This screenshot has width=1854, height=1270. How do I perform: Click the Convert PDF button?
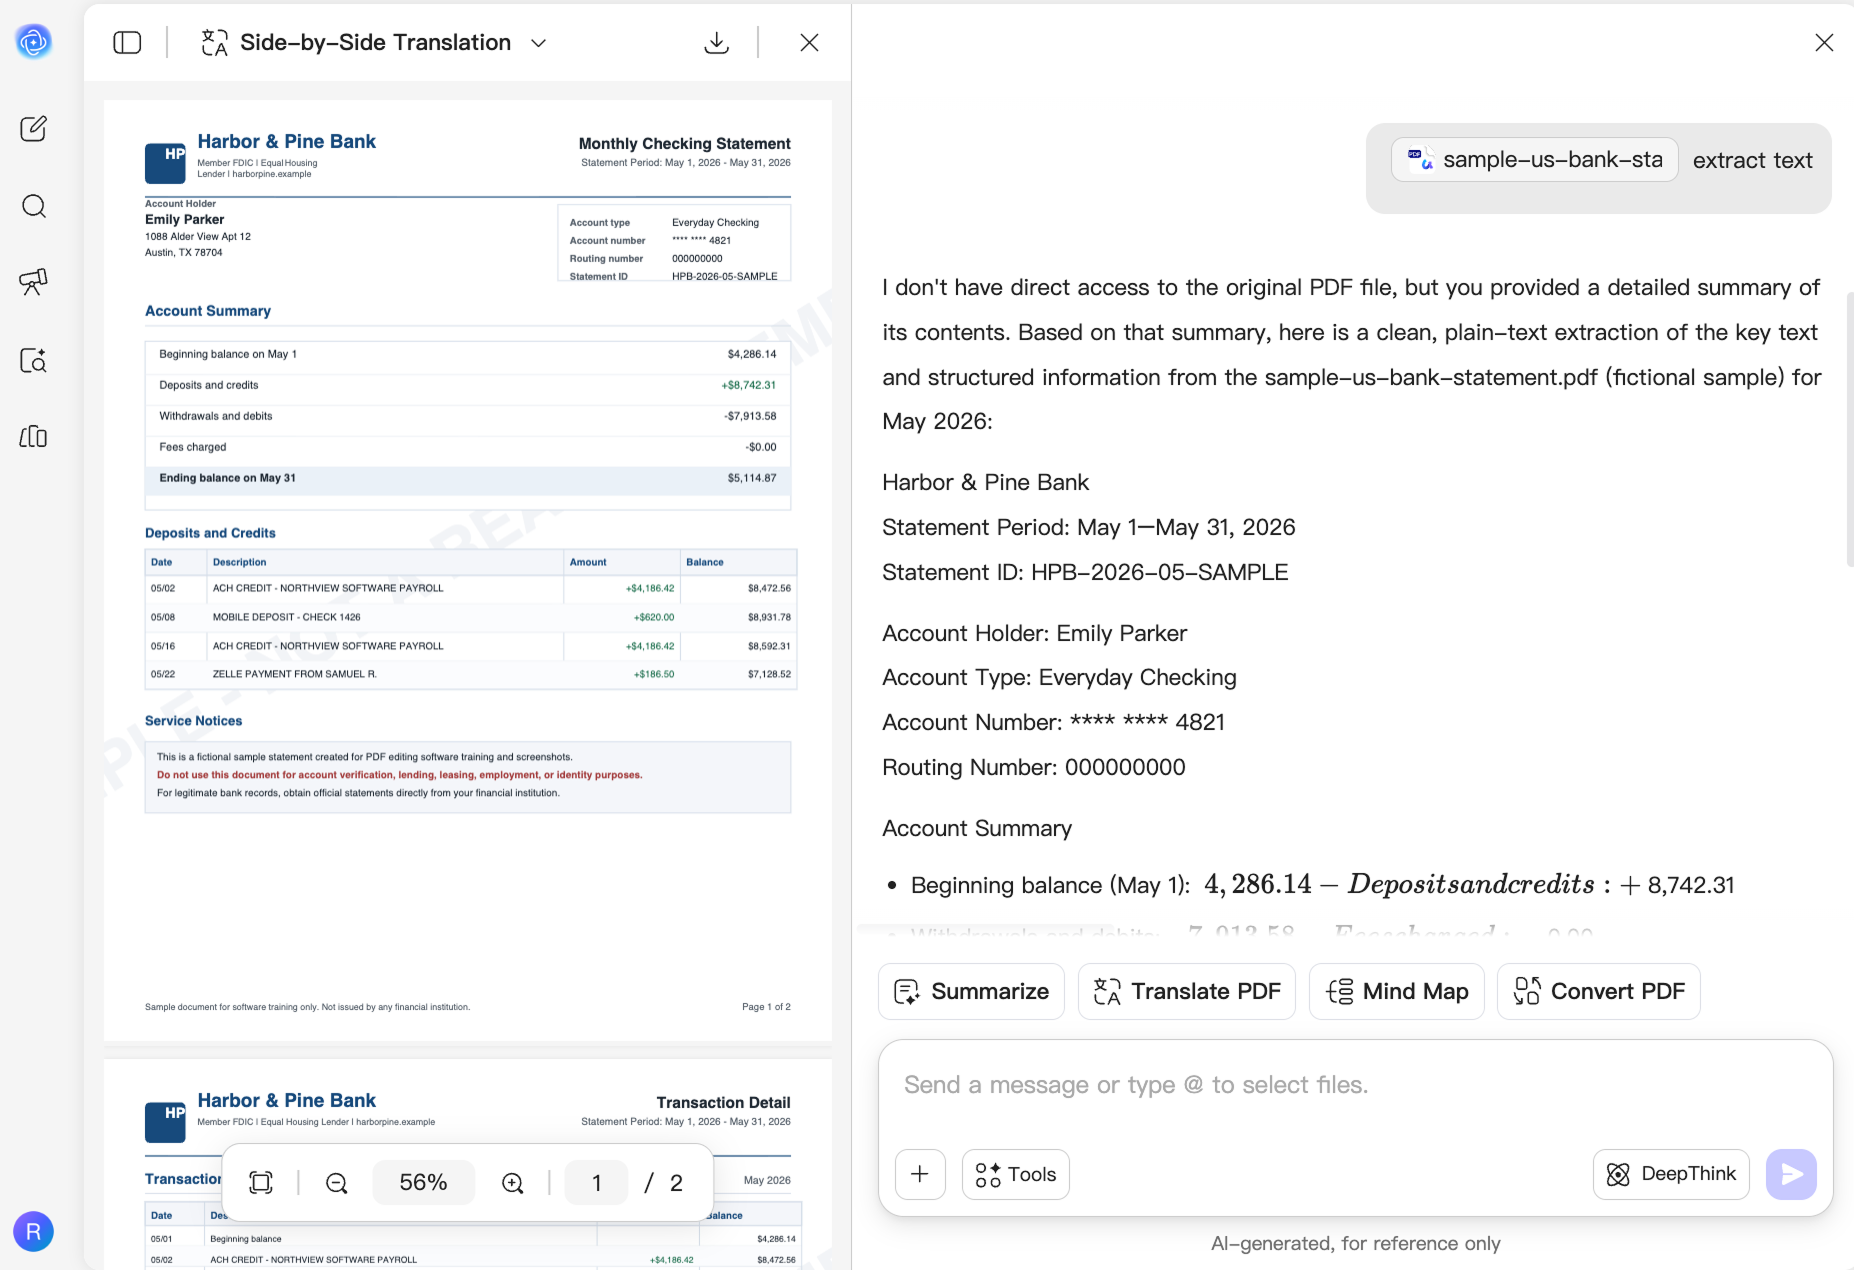click(x=1599, y=991)
